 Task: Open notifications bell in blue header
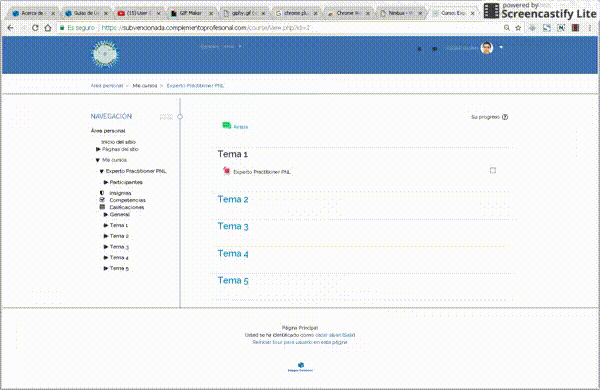420,49
